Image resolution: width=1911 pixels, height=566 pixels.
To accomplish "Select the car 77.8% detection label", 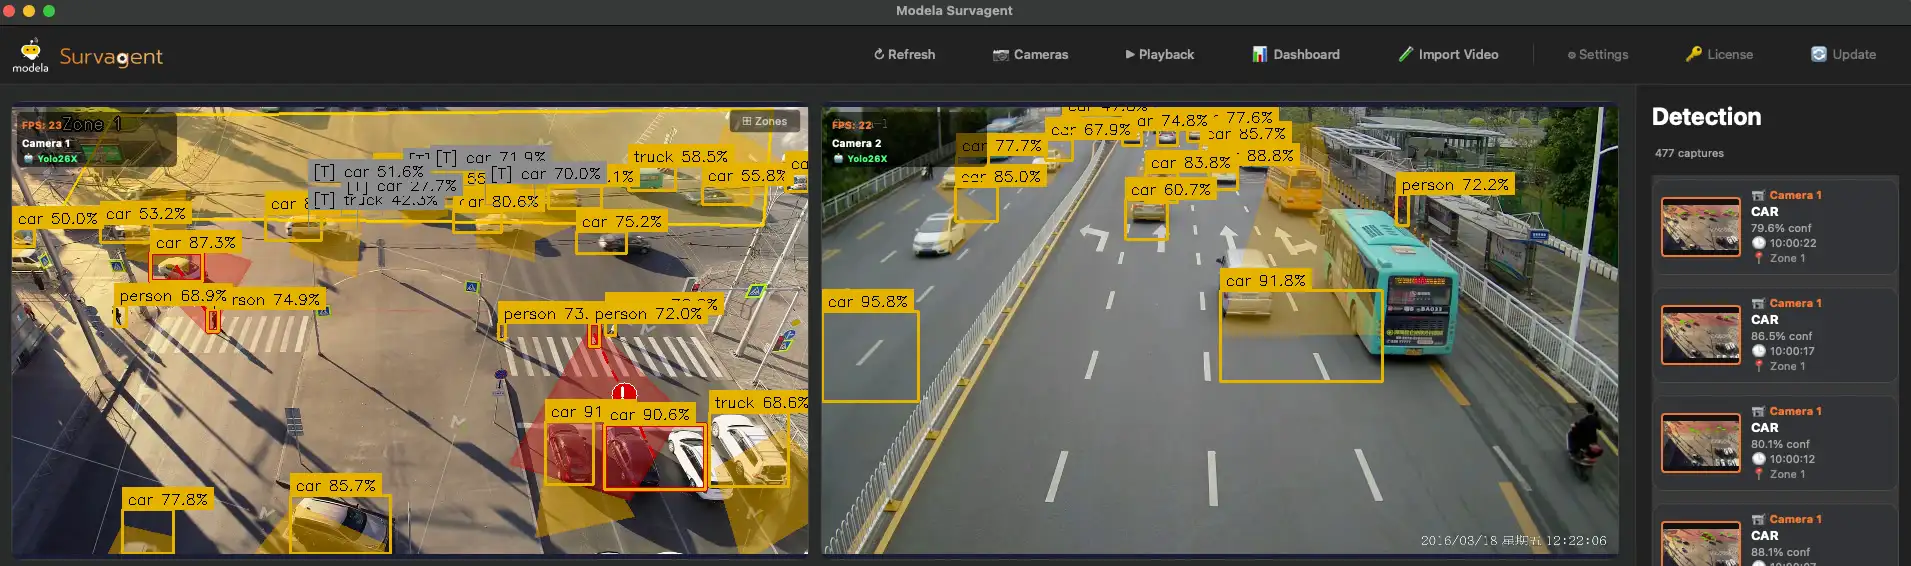I will point(168,499).
